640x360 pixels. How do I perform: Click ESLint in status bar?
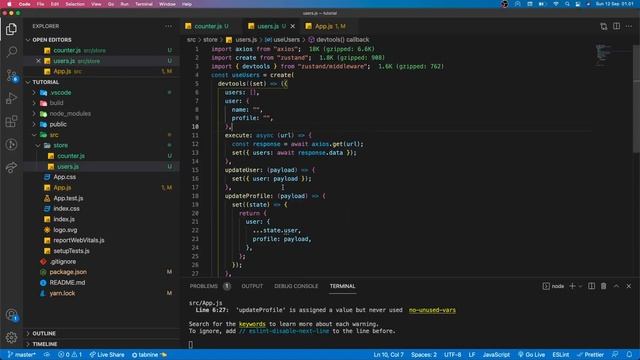[x=561, y=355]
